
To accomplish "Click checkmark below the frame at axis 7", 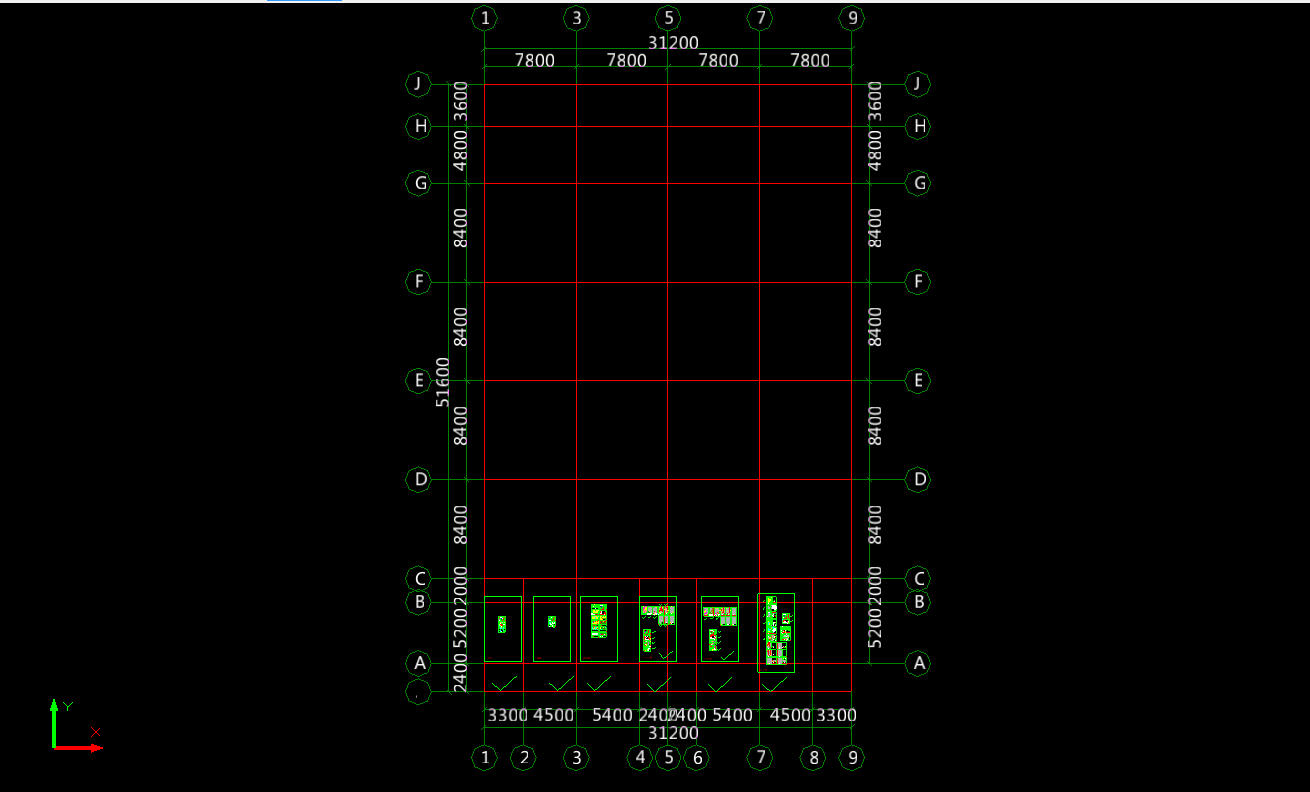I will point(774,684).
